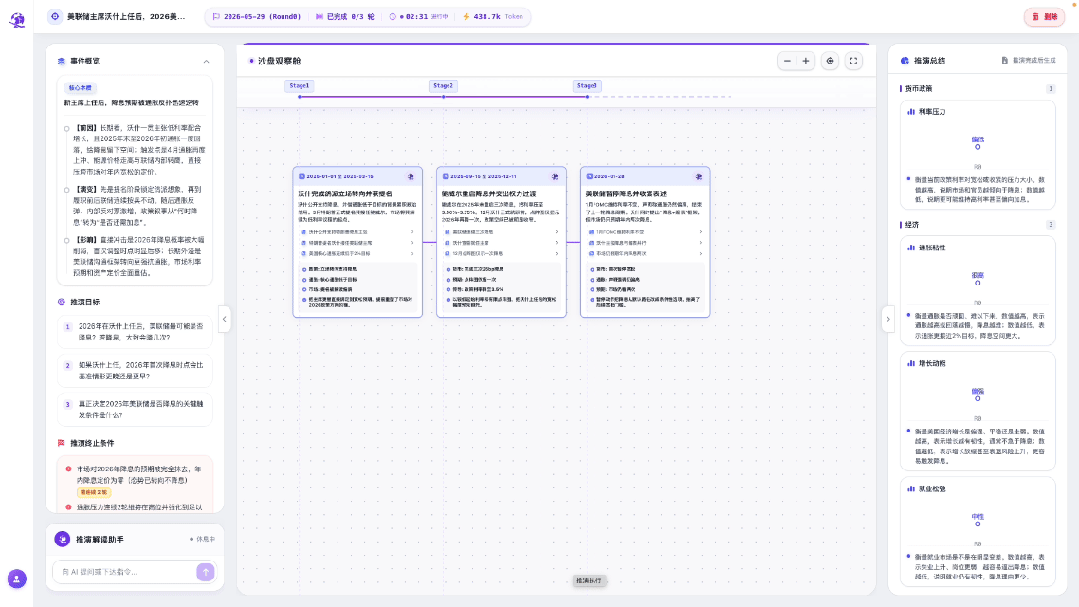Click the 事件概览 panel header icon
The height and width of the screenshot is (607, 1079).
tap(61, 61)
